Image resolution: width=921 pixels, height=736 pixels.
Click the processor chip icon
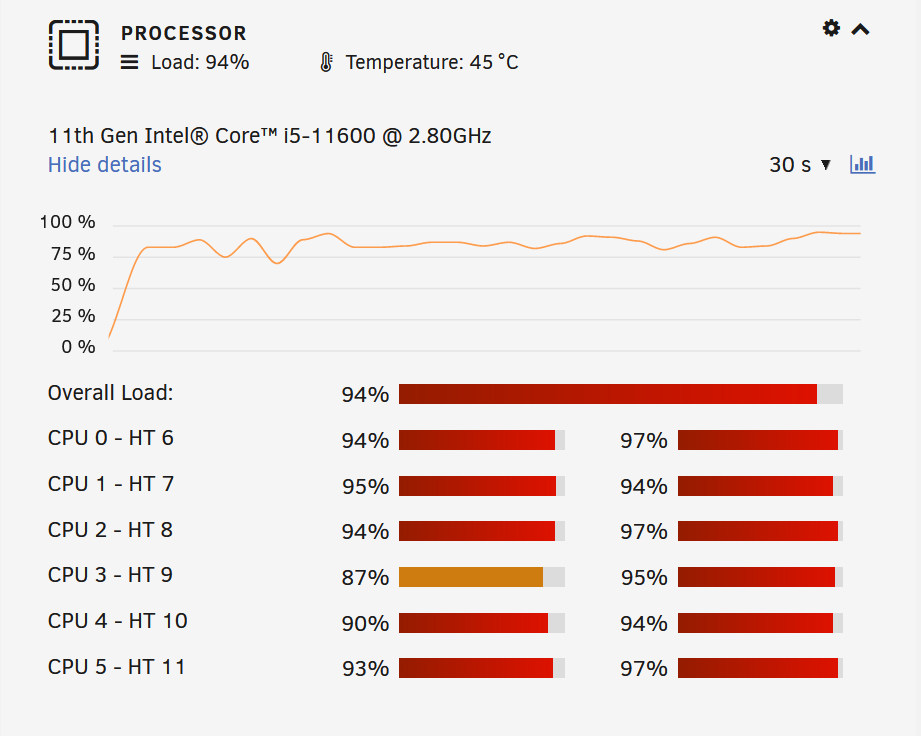point(74,45)
